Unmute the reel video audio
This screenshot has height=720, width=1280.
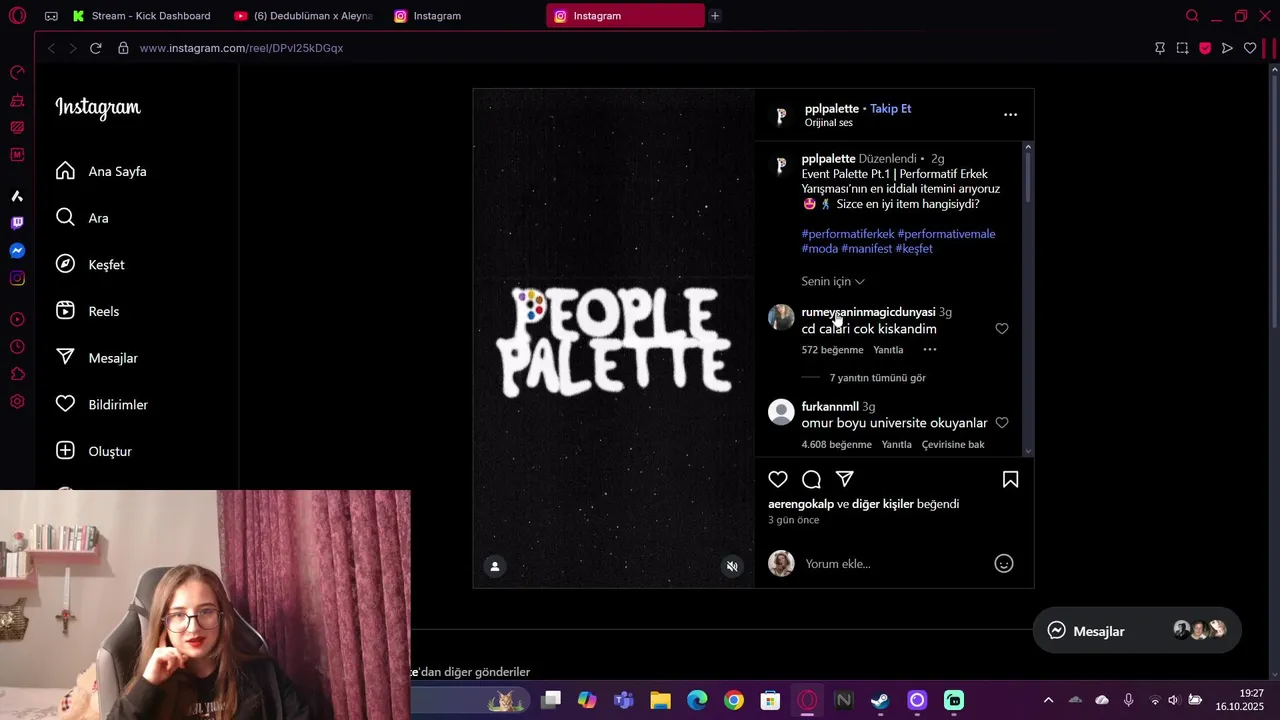point(732,566)
